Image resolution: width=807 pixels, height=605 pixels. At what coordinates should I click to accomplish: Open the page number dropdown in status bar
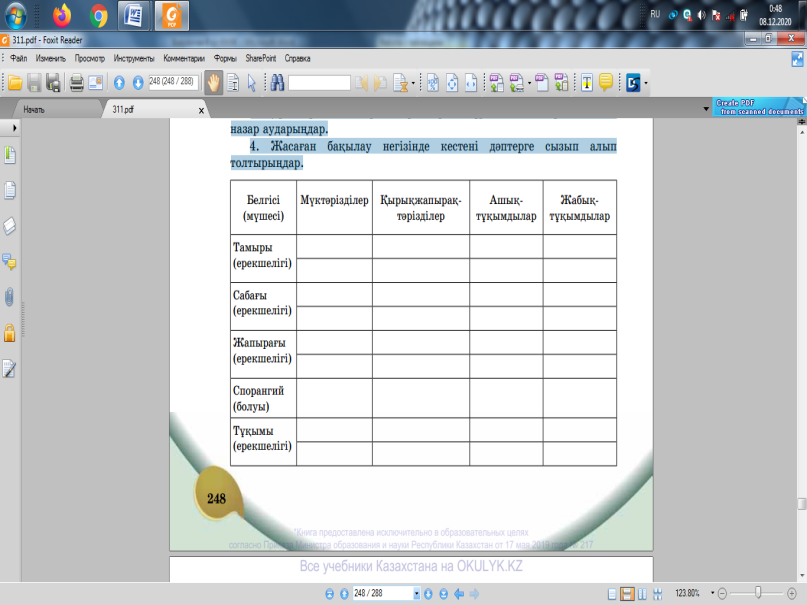click(416, 593)
